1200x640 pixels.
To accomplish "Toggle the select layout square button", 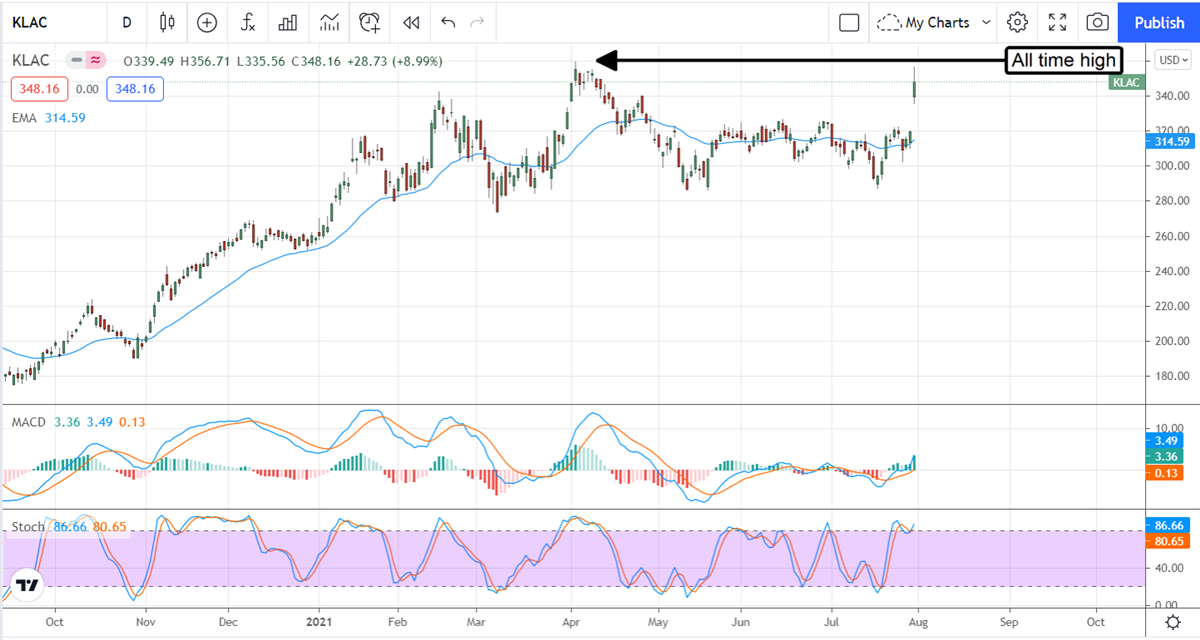I will pos(849,22).
